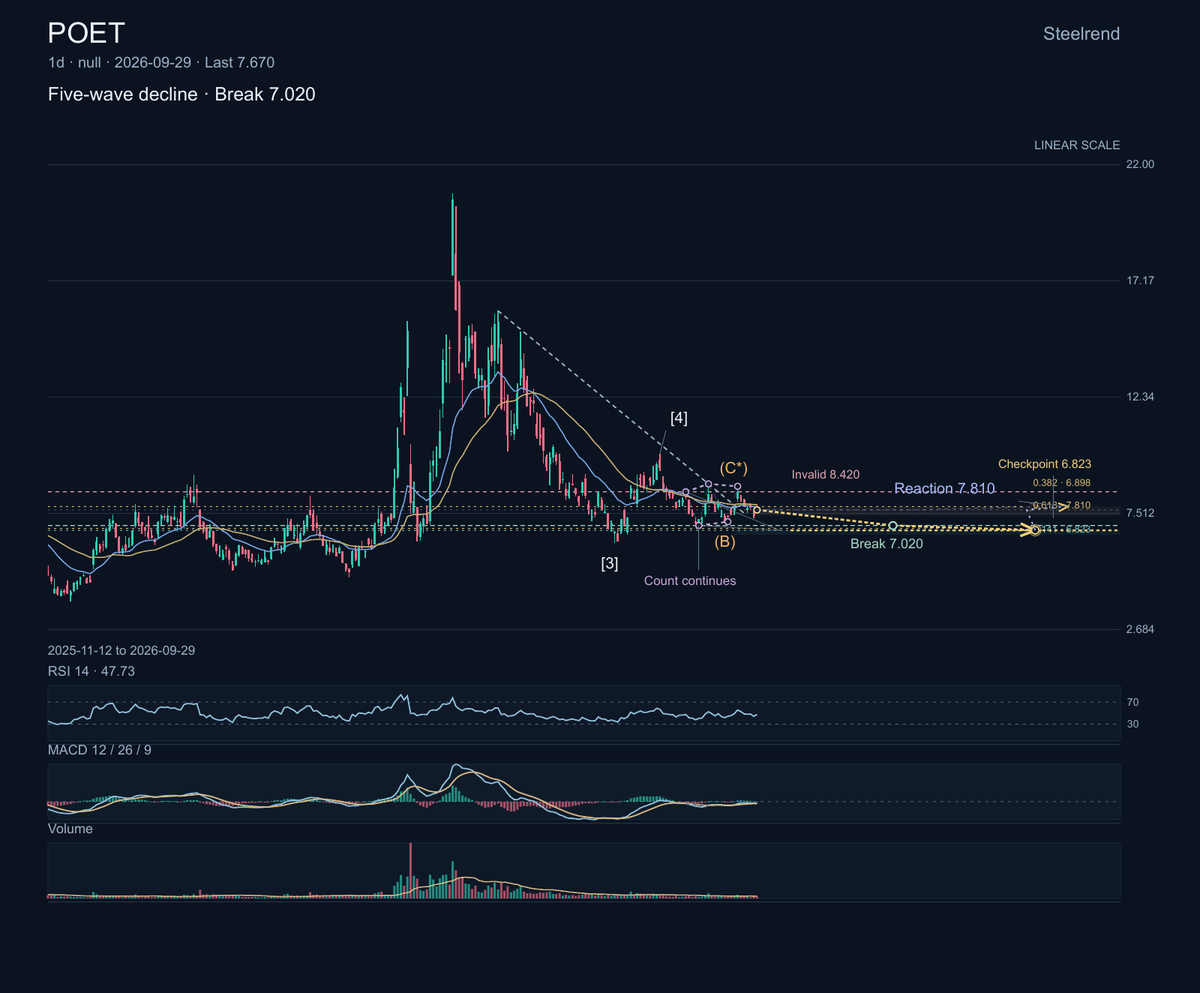This screenshot has width=1200, height=993.
Task: Click the (C*) wave label
Action: 734,468
